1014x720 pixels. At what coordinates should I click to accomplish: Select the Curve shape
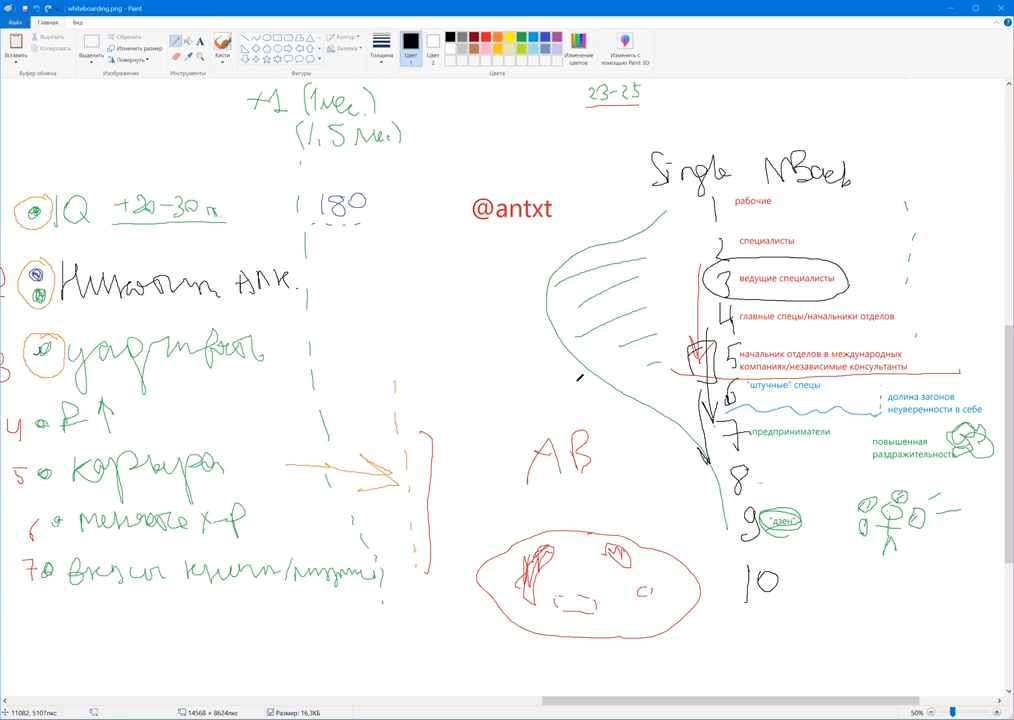[256, 38]
